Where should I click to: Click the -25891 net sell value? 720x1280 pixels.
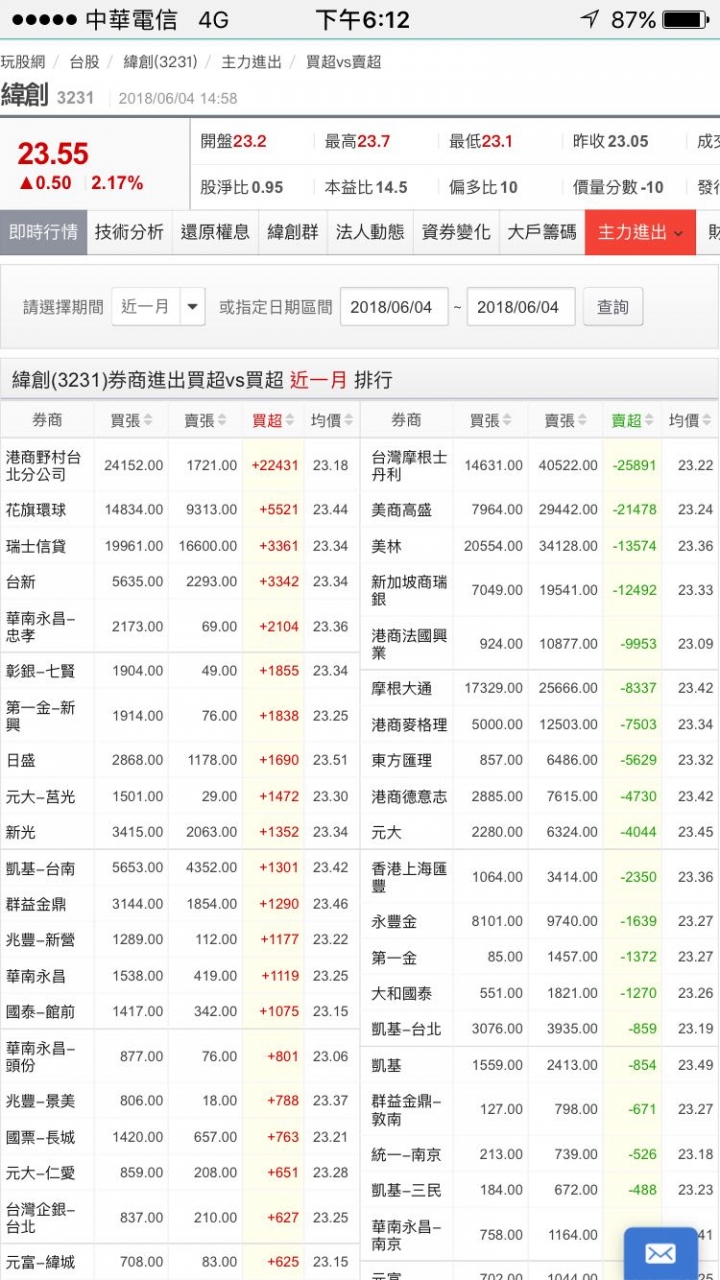[634, 466]
